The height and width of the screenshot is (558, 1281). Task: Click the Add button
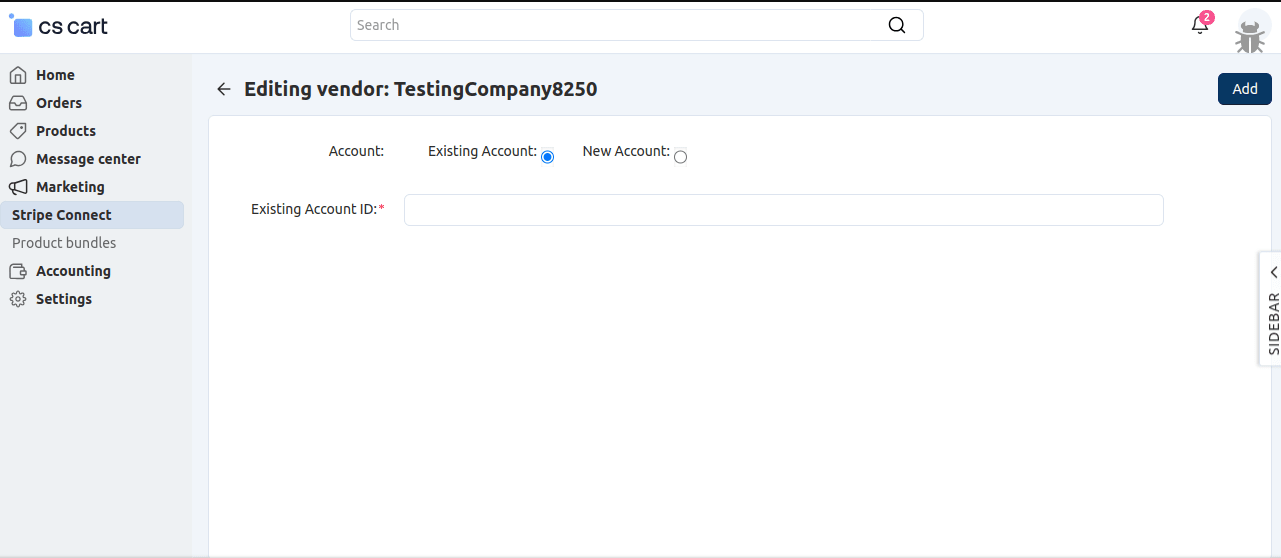pyautogui.click(x=1244, y=89)
